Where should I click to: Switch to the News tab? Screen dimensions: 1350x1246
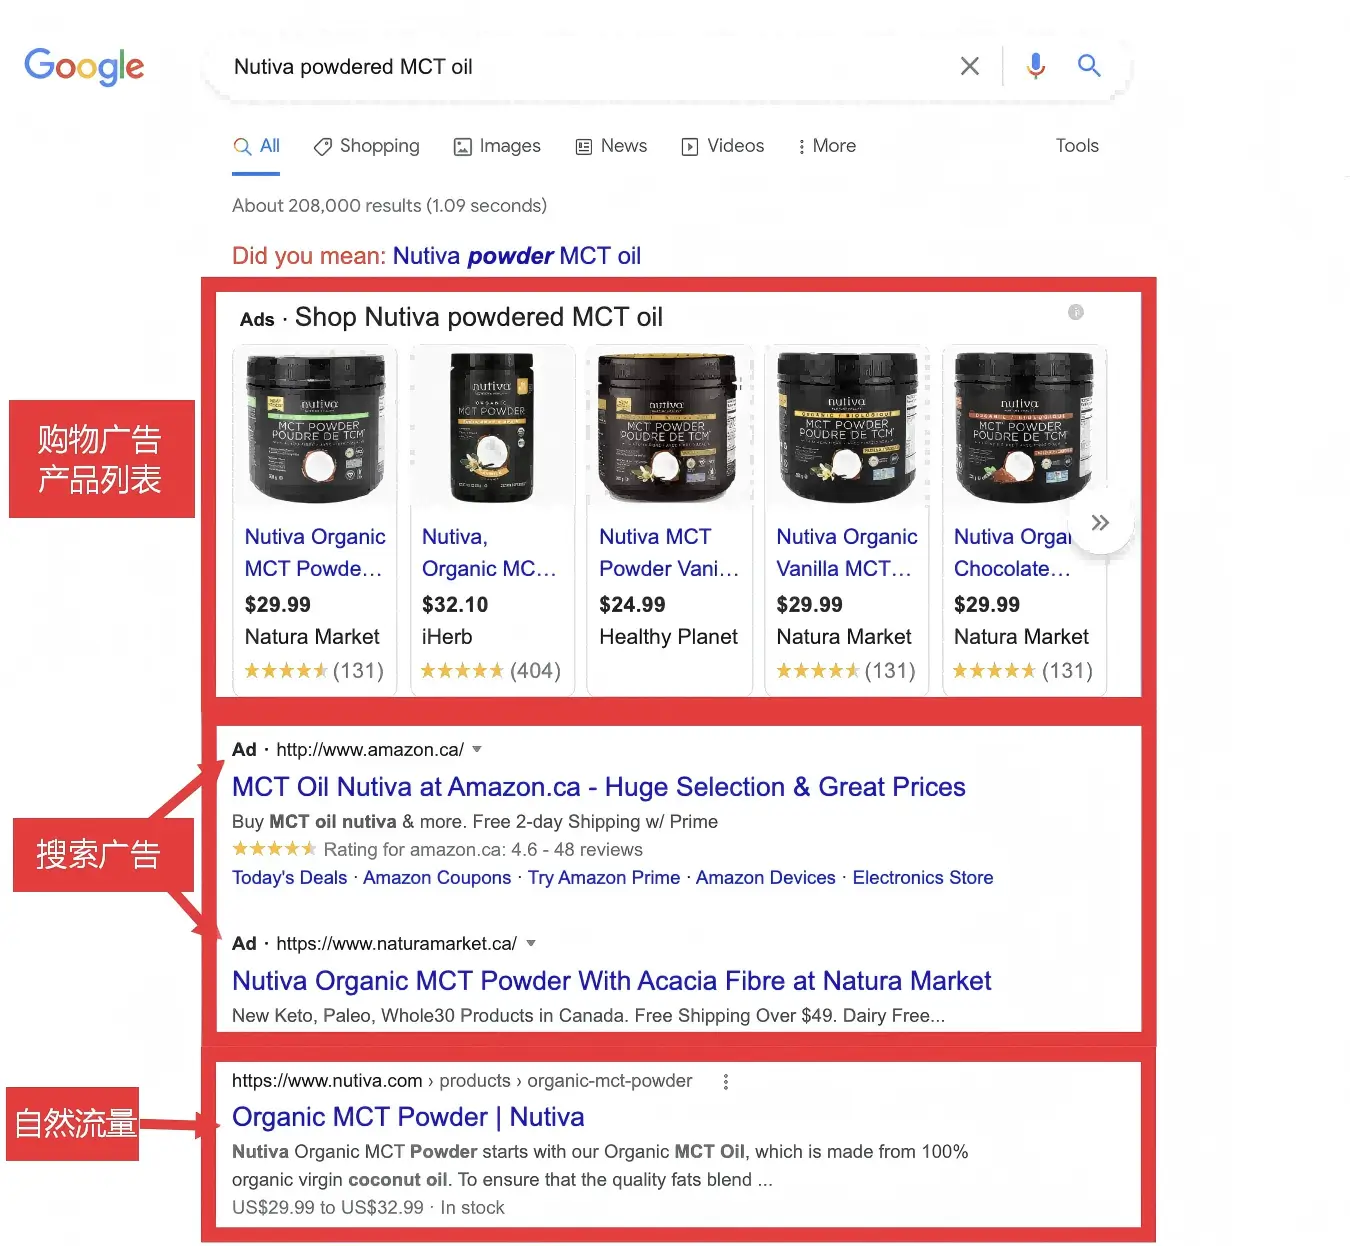612,146
